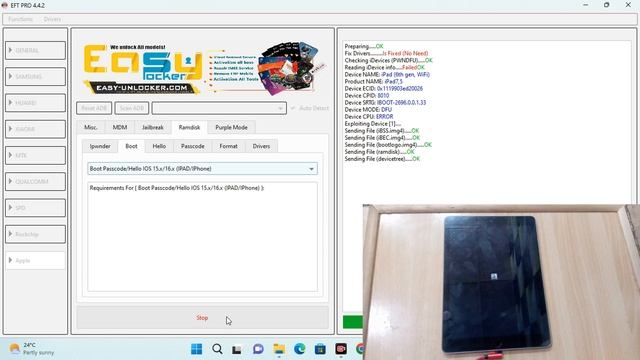Click the Reset ADB button
640x360 pixels.
tap(94, 108)
